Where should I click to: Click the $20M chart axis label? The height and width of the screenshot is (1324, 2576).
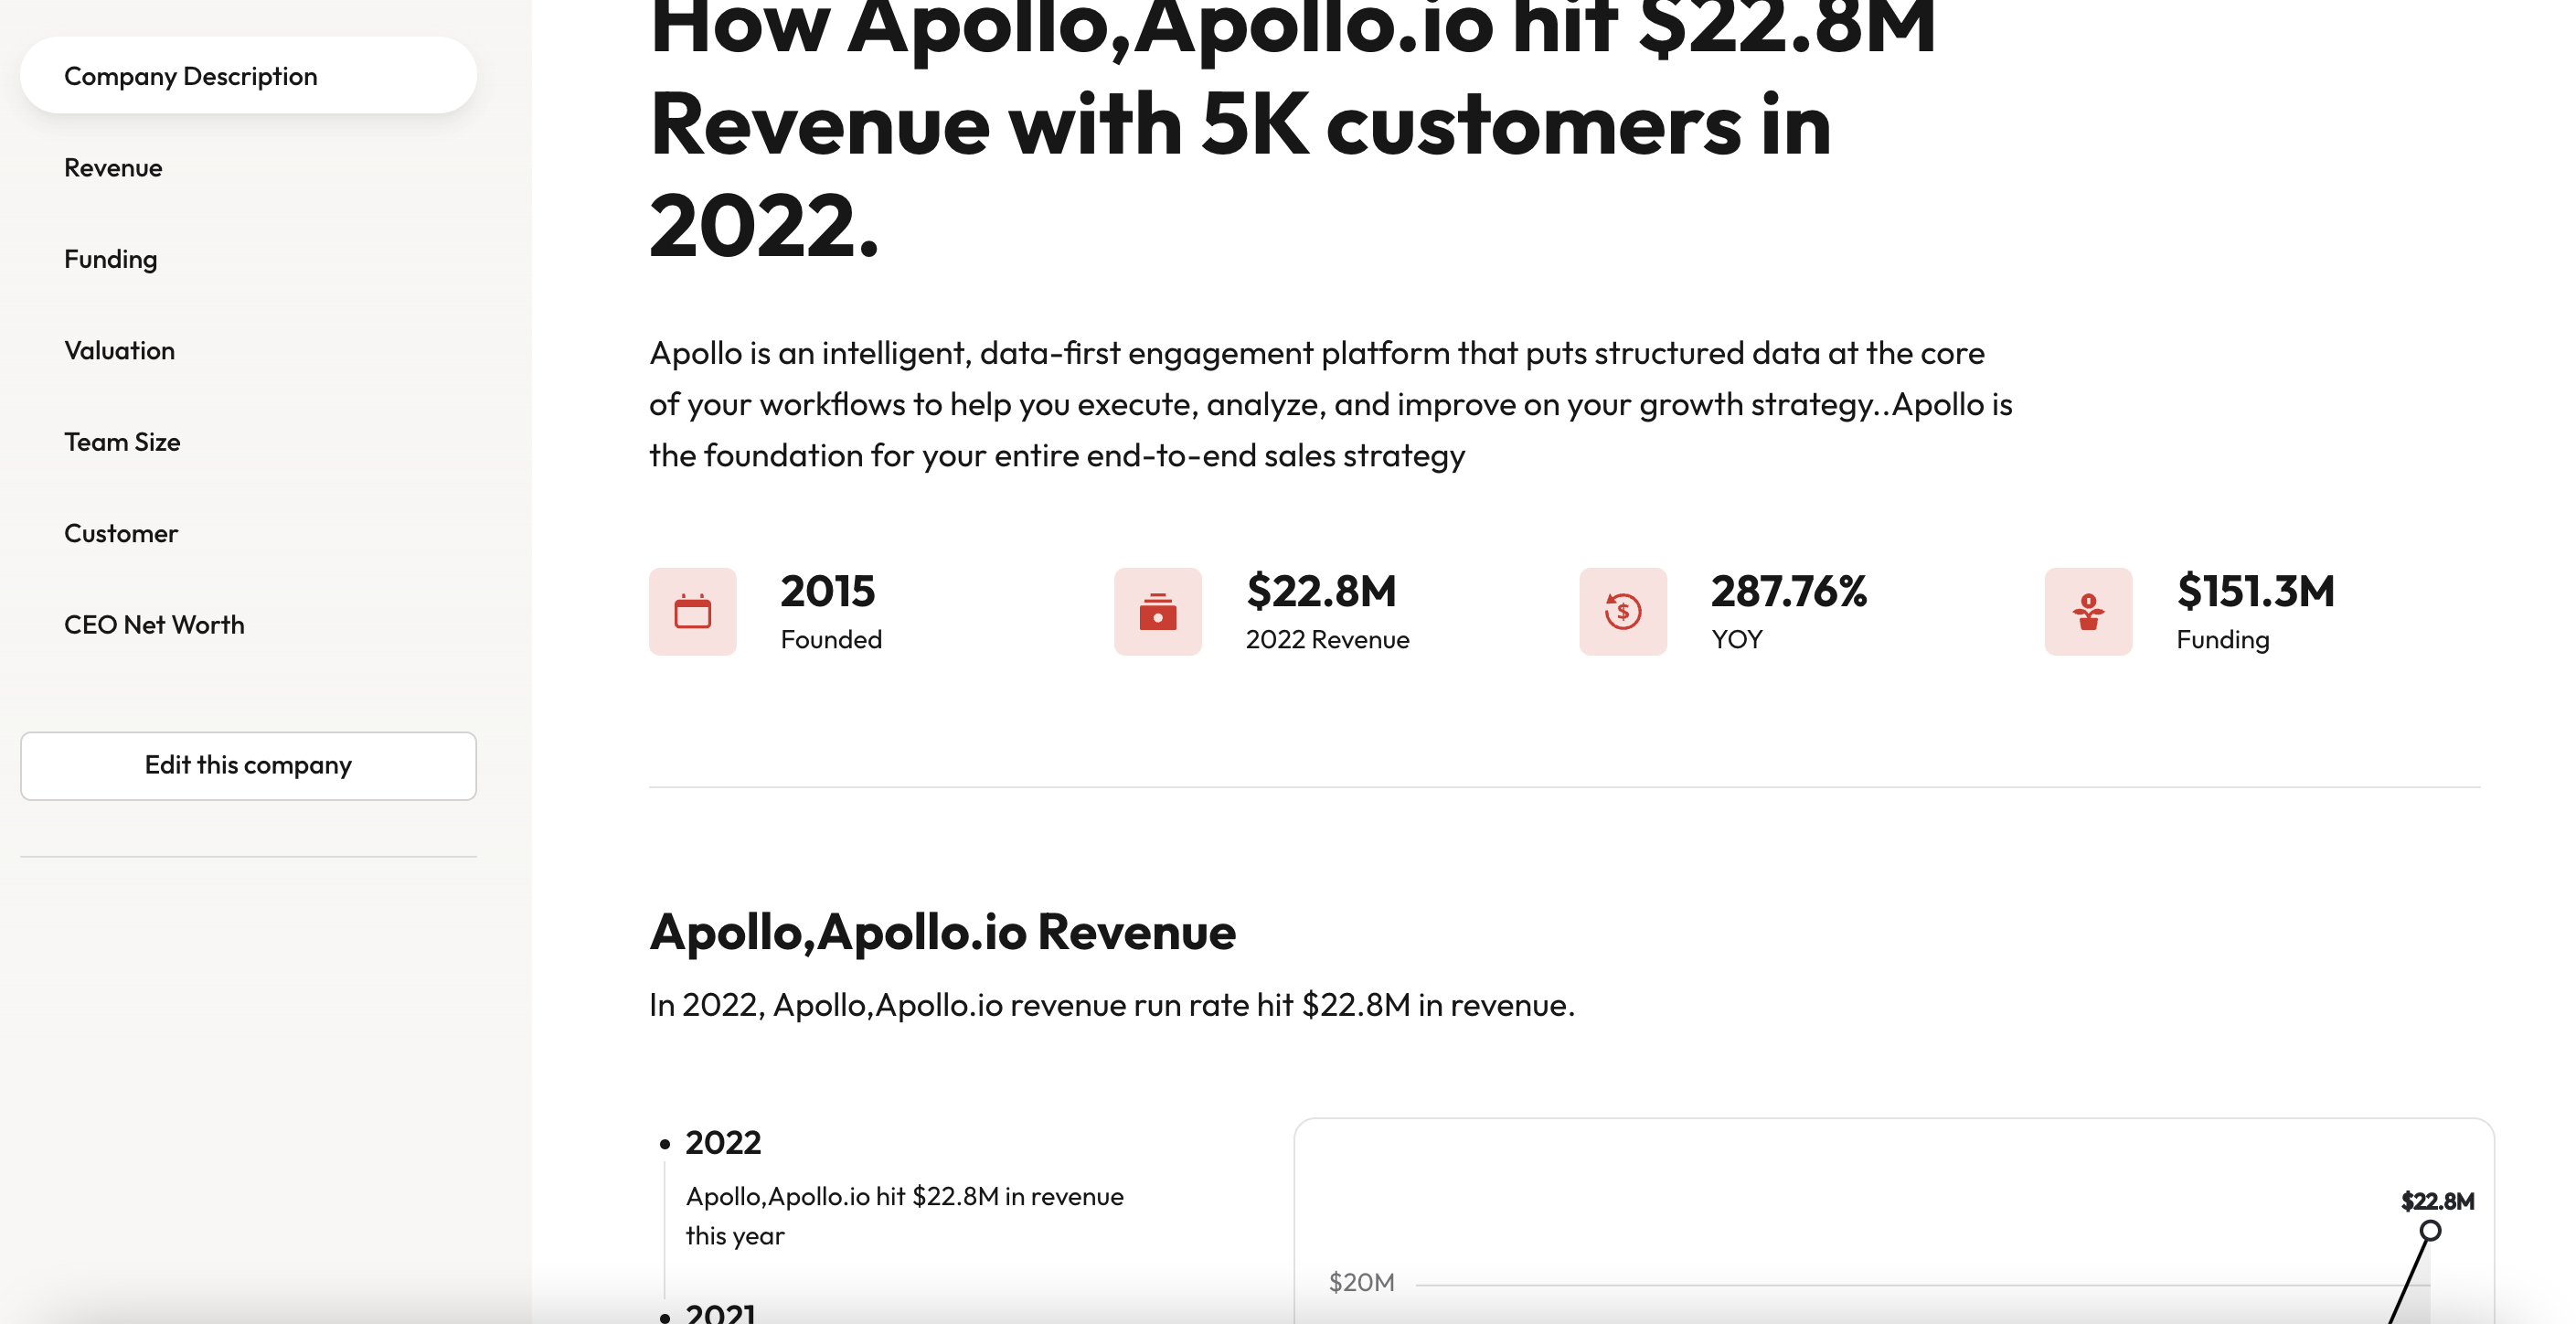(1361, 1282)
